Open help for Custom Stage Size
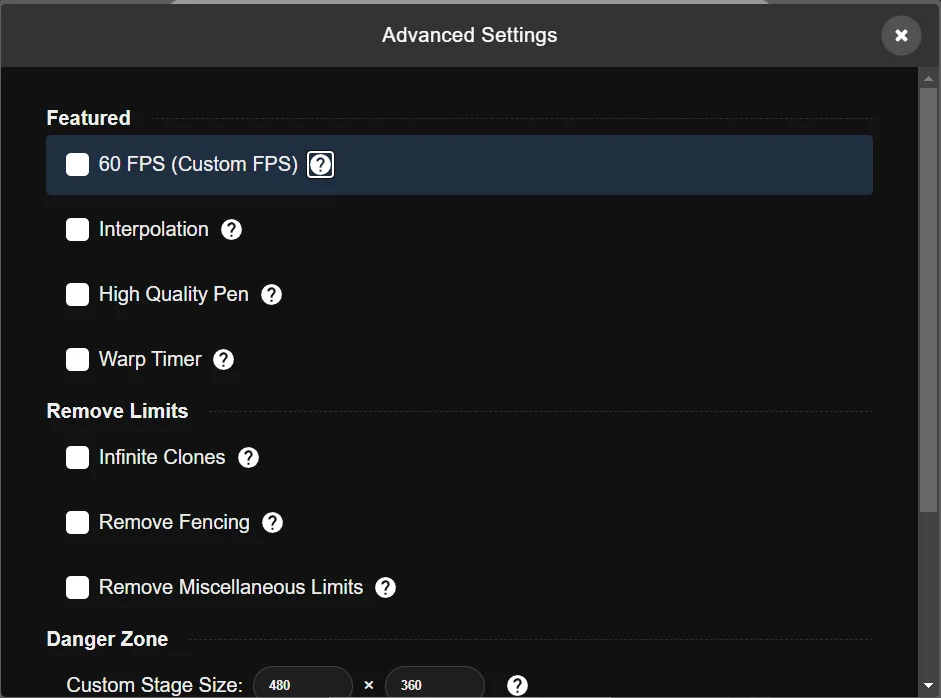Screen dimensions: 941x698 517,686
